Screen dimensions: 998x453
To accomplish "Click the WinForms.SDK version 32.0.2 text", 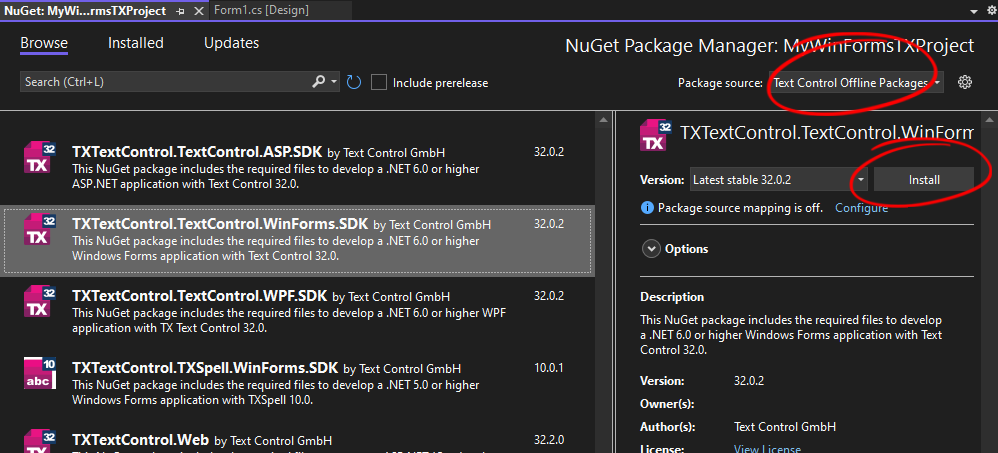I will pos(549,224).
